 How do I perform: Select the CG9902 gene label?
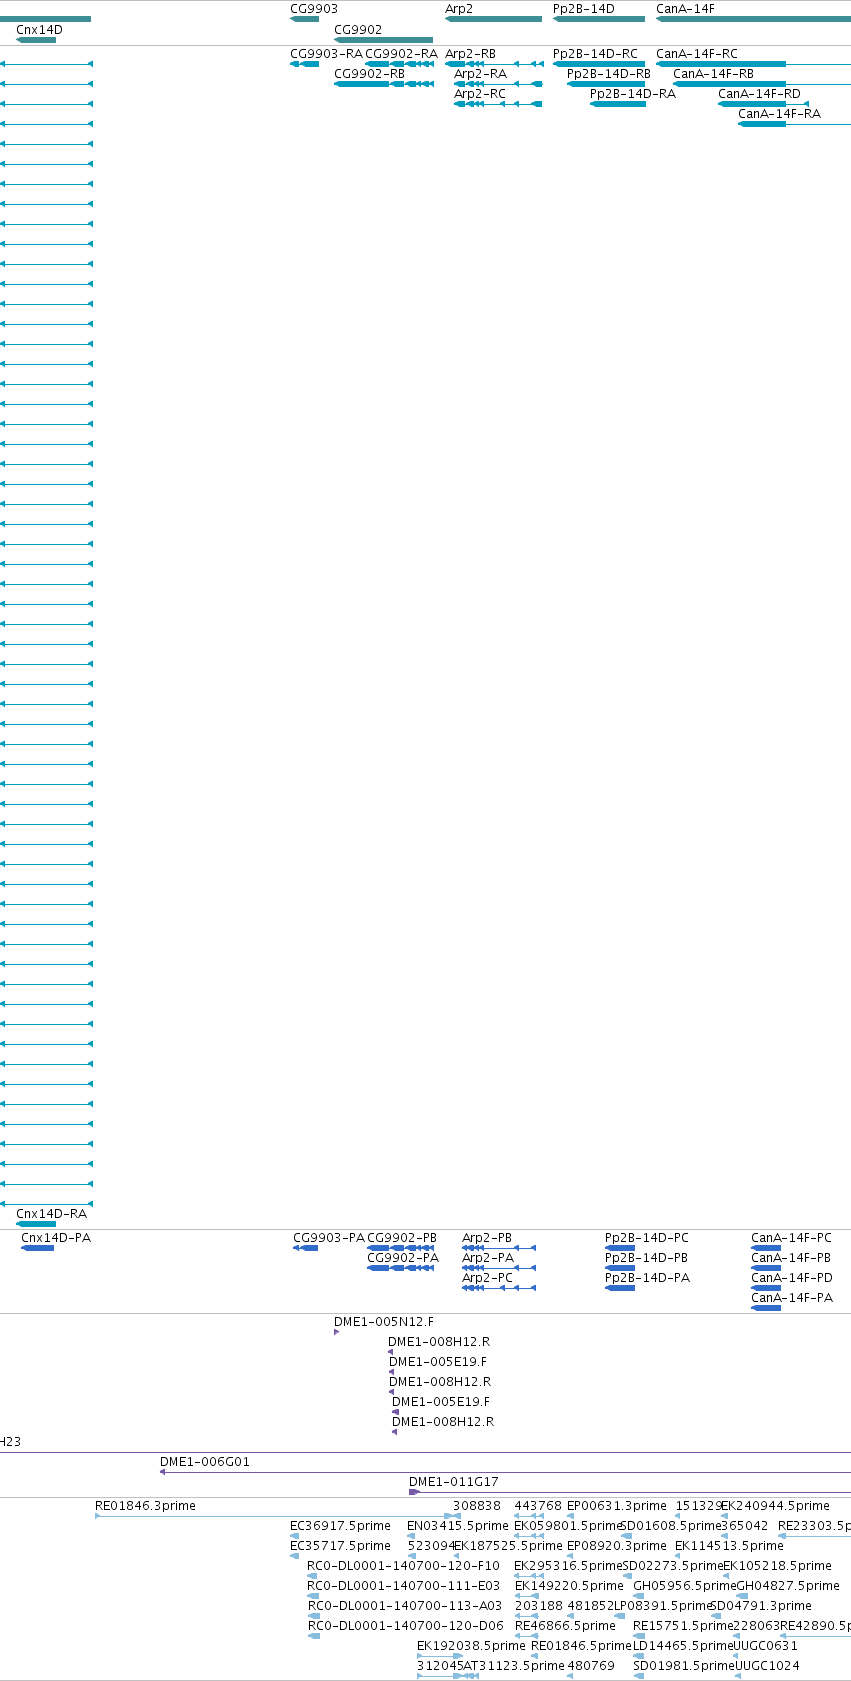click(x=358, y=30)
